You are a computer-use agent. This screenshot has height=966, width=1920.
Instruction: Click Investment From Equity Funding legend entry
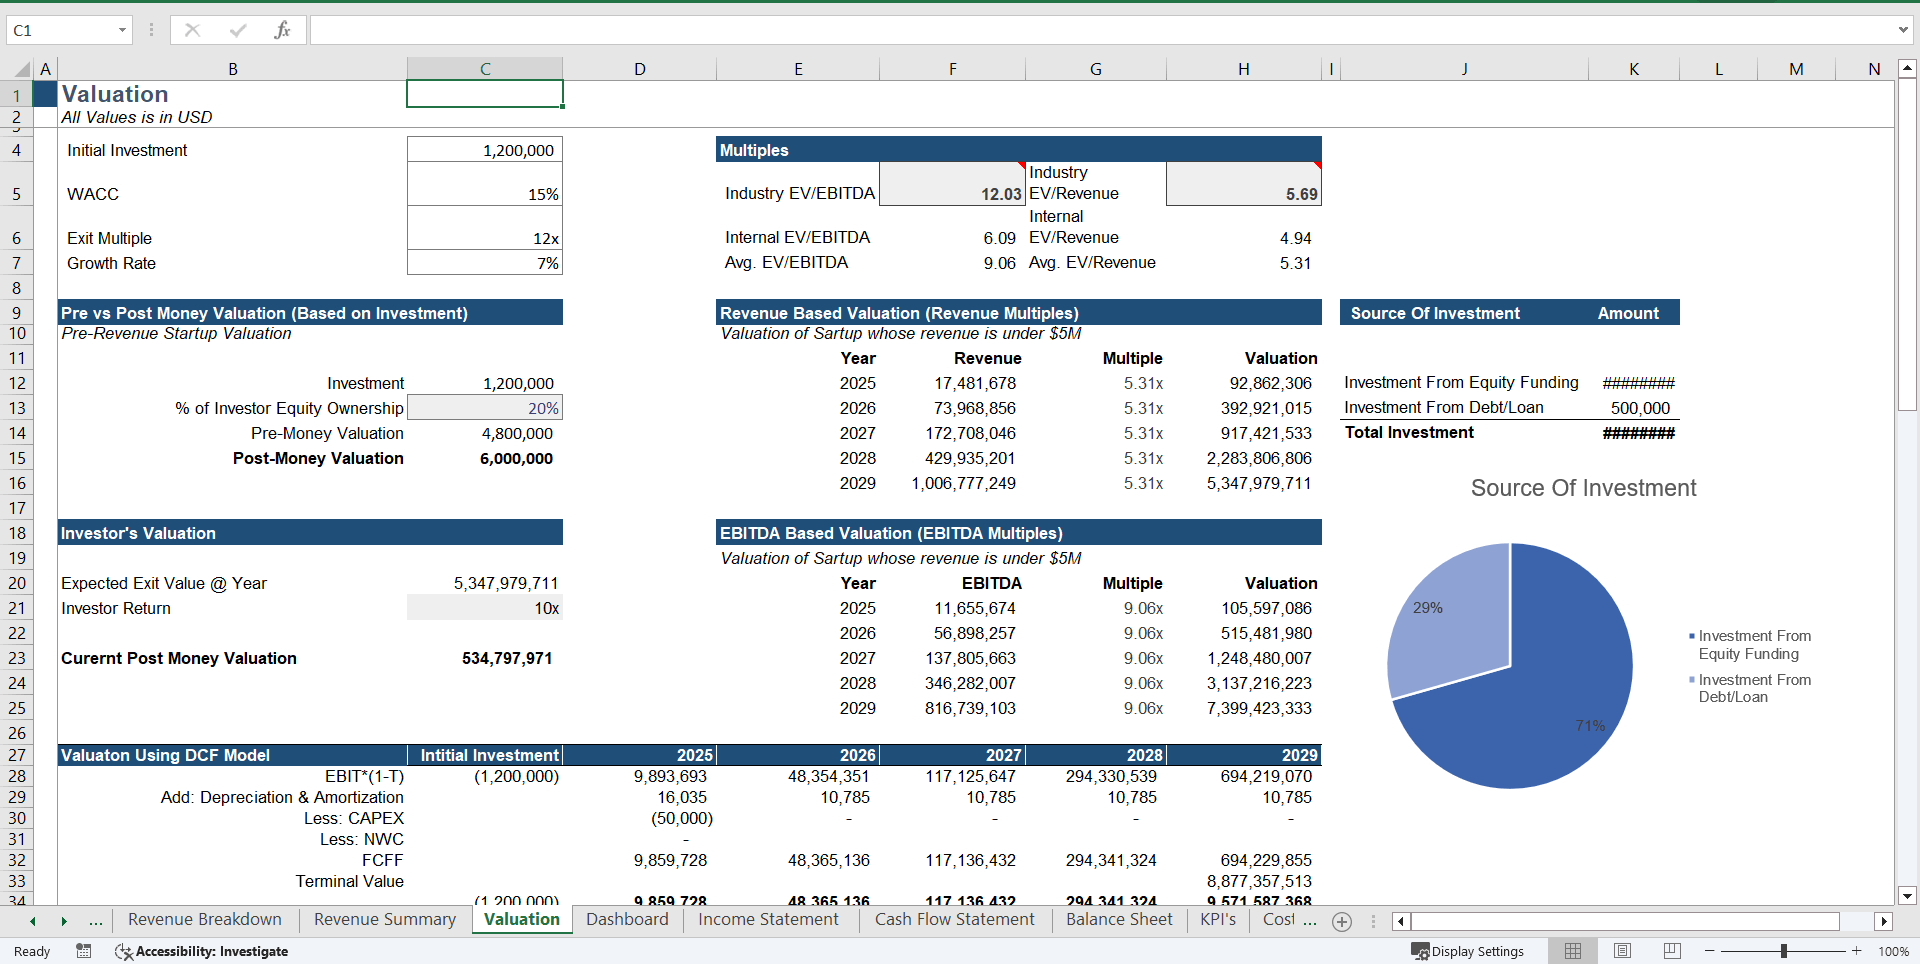1749,645
